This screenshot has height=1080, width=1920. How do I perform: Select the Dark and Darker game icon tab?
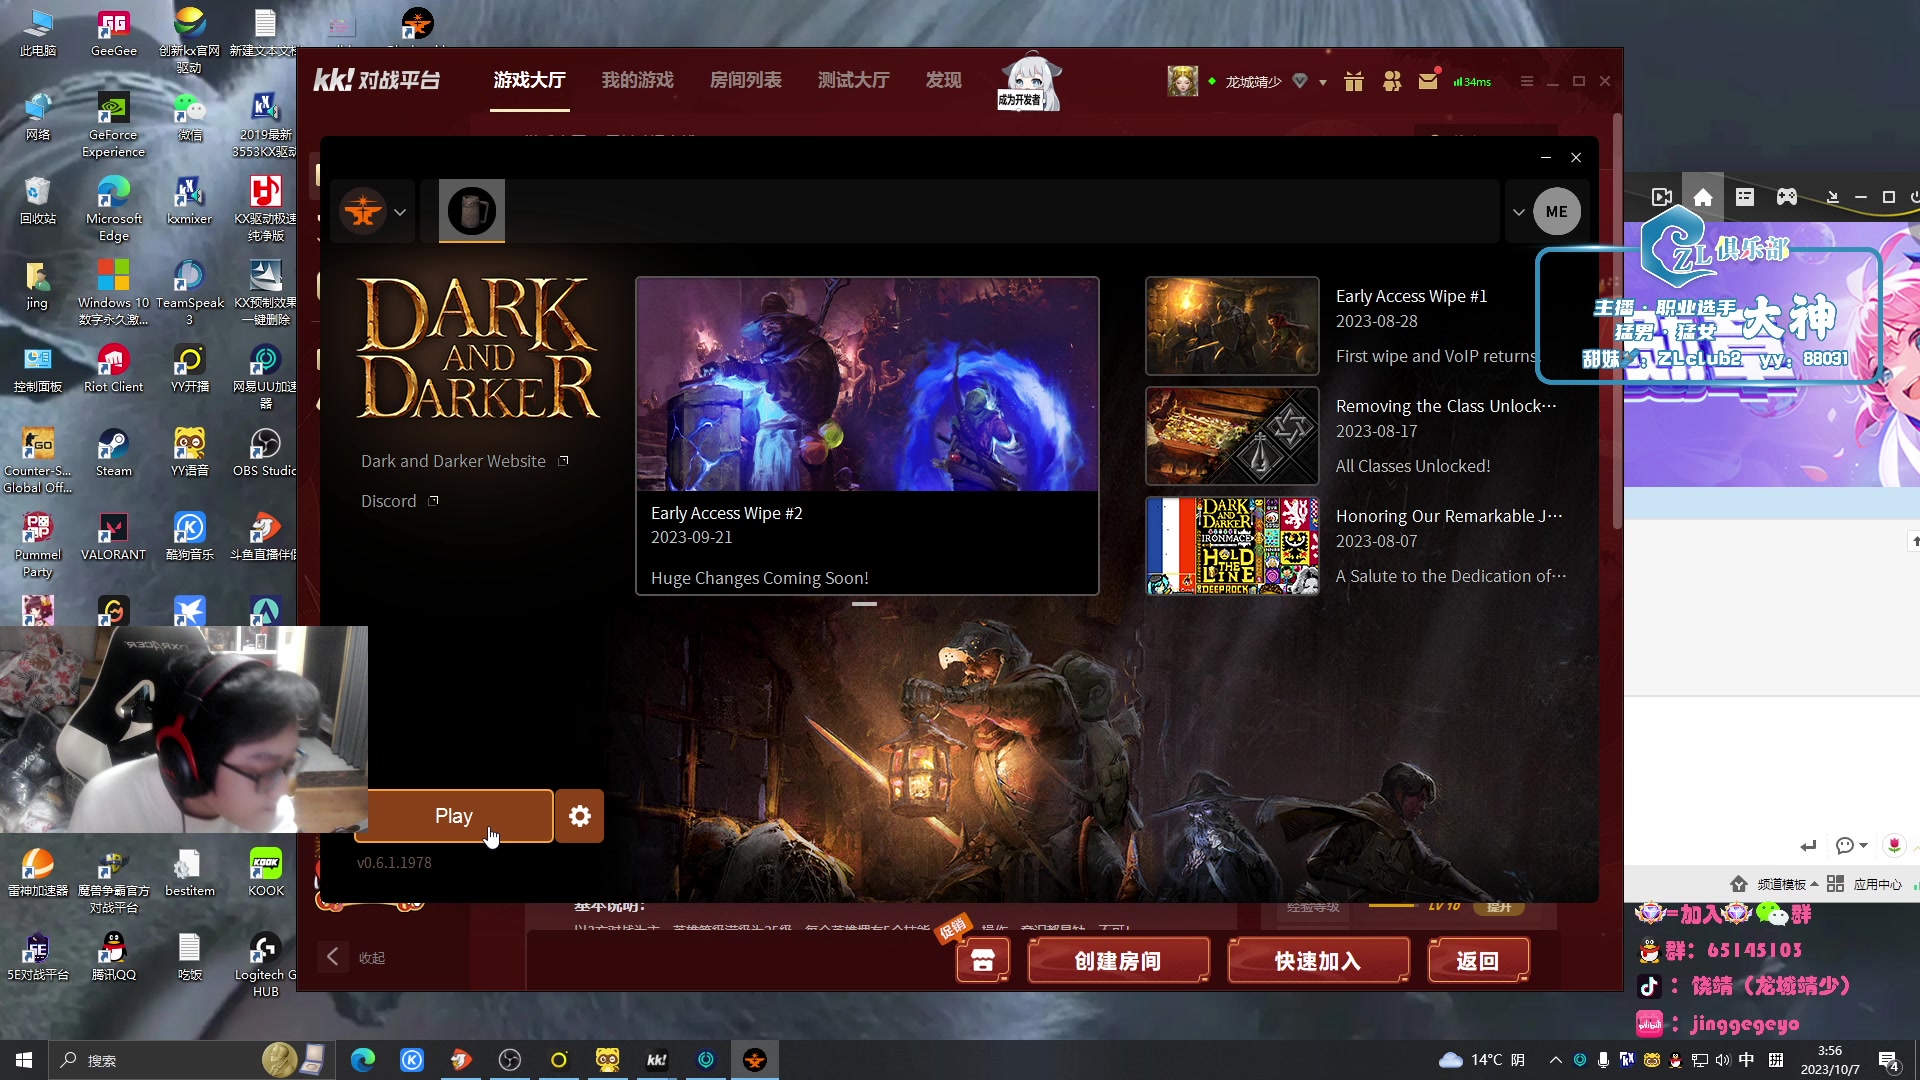tap(472, 211)
